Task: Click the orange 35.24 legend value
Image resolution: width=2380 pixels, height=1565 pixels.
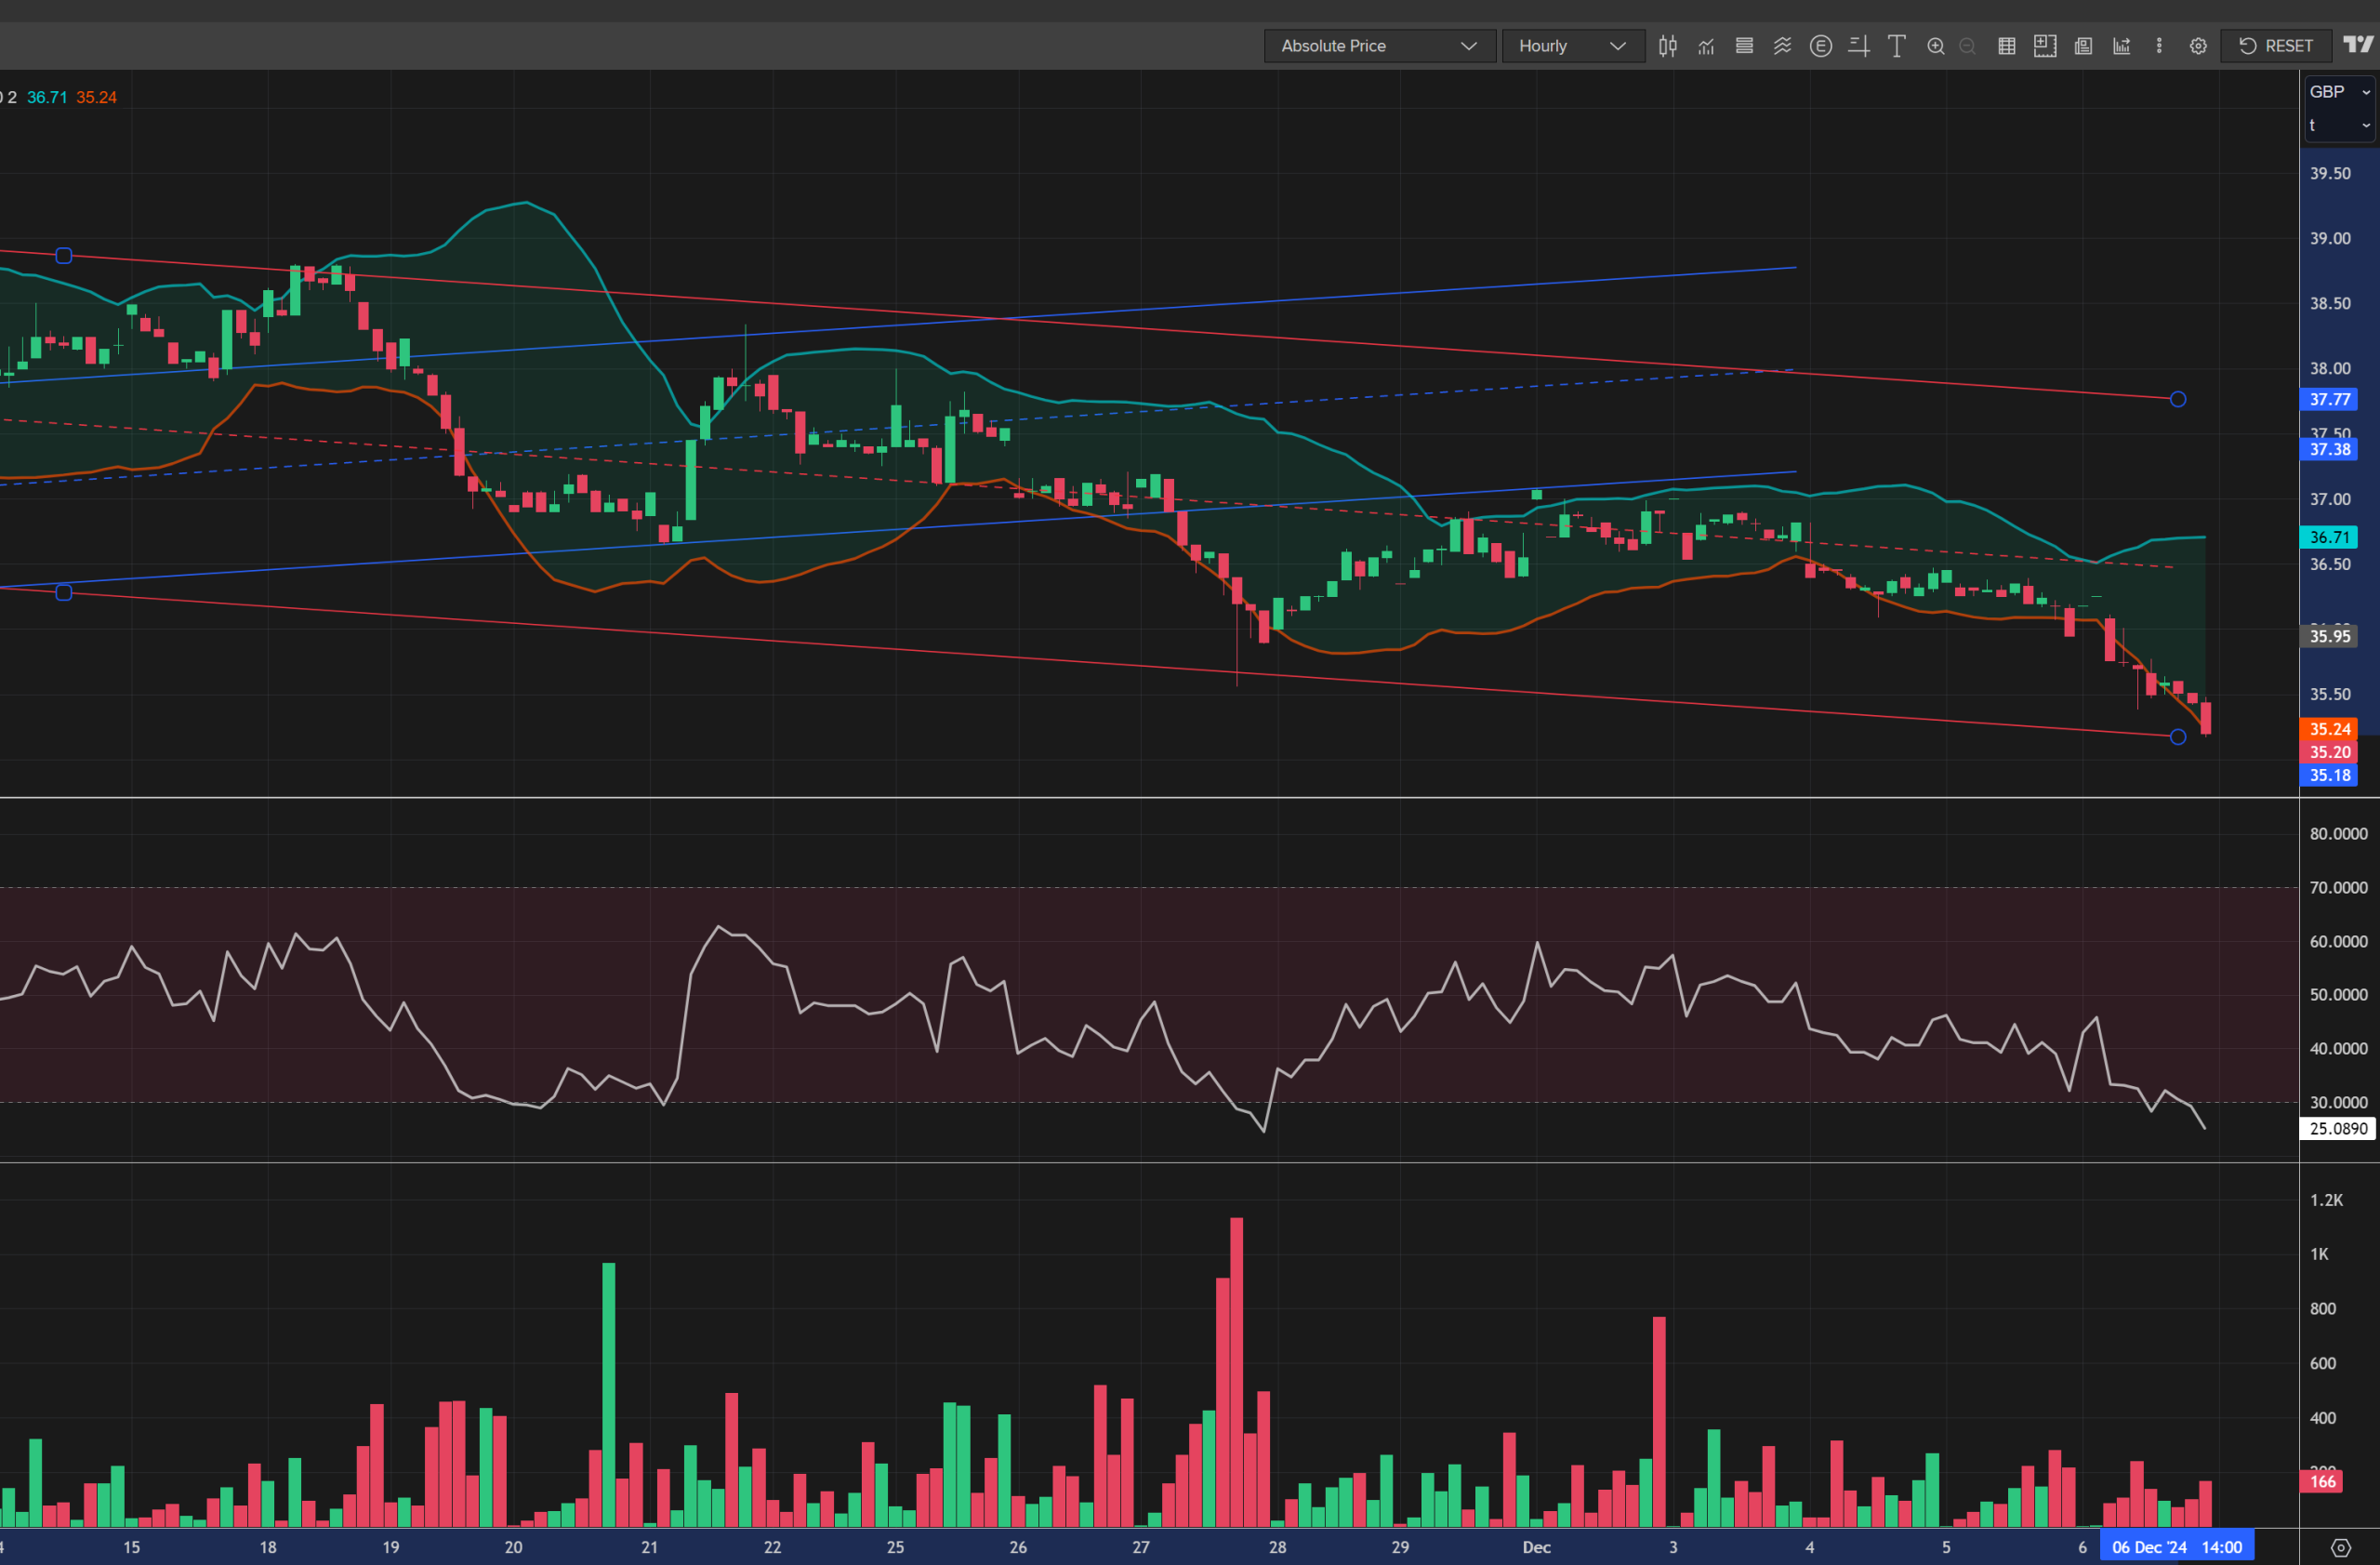Action: click(96, 97)
